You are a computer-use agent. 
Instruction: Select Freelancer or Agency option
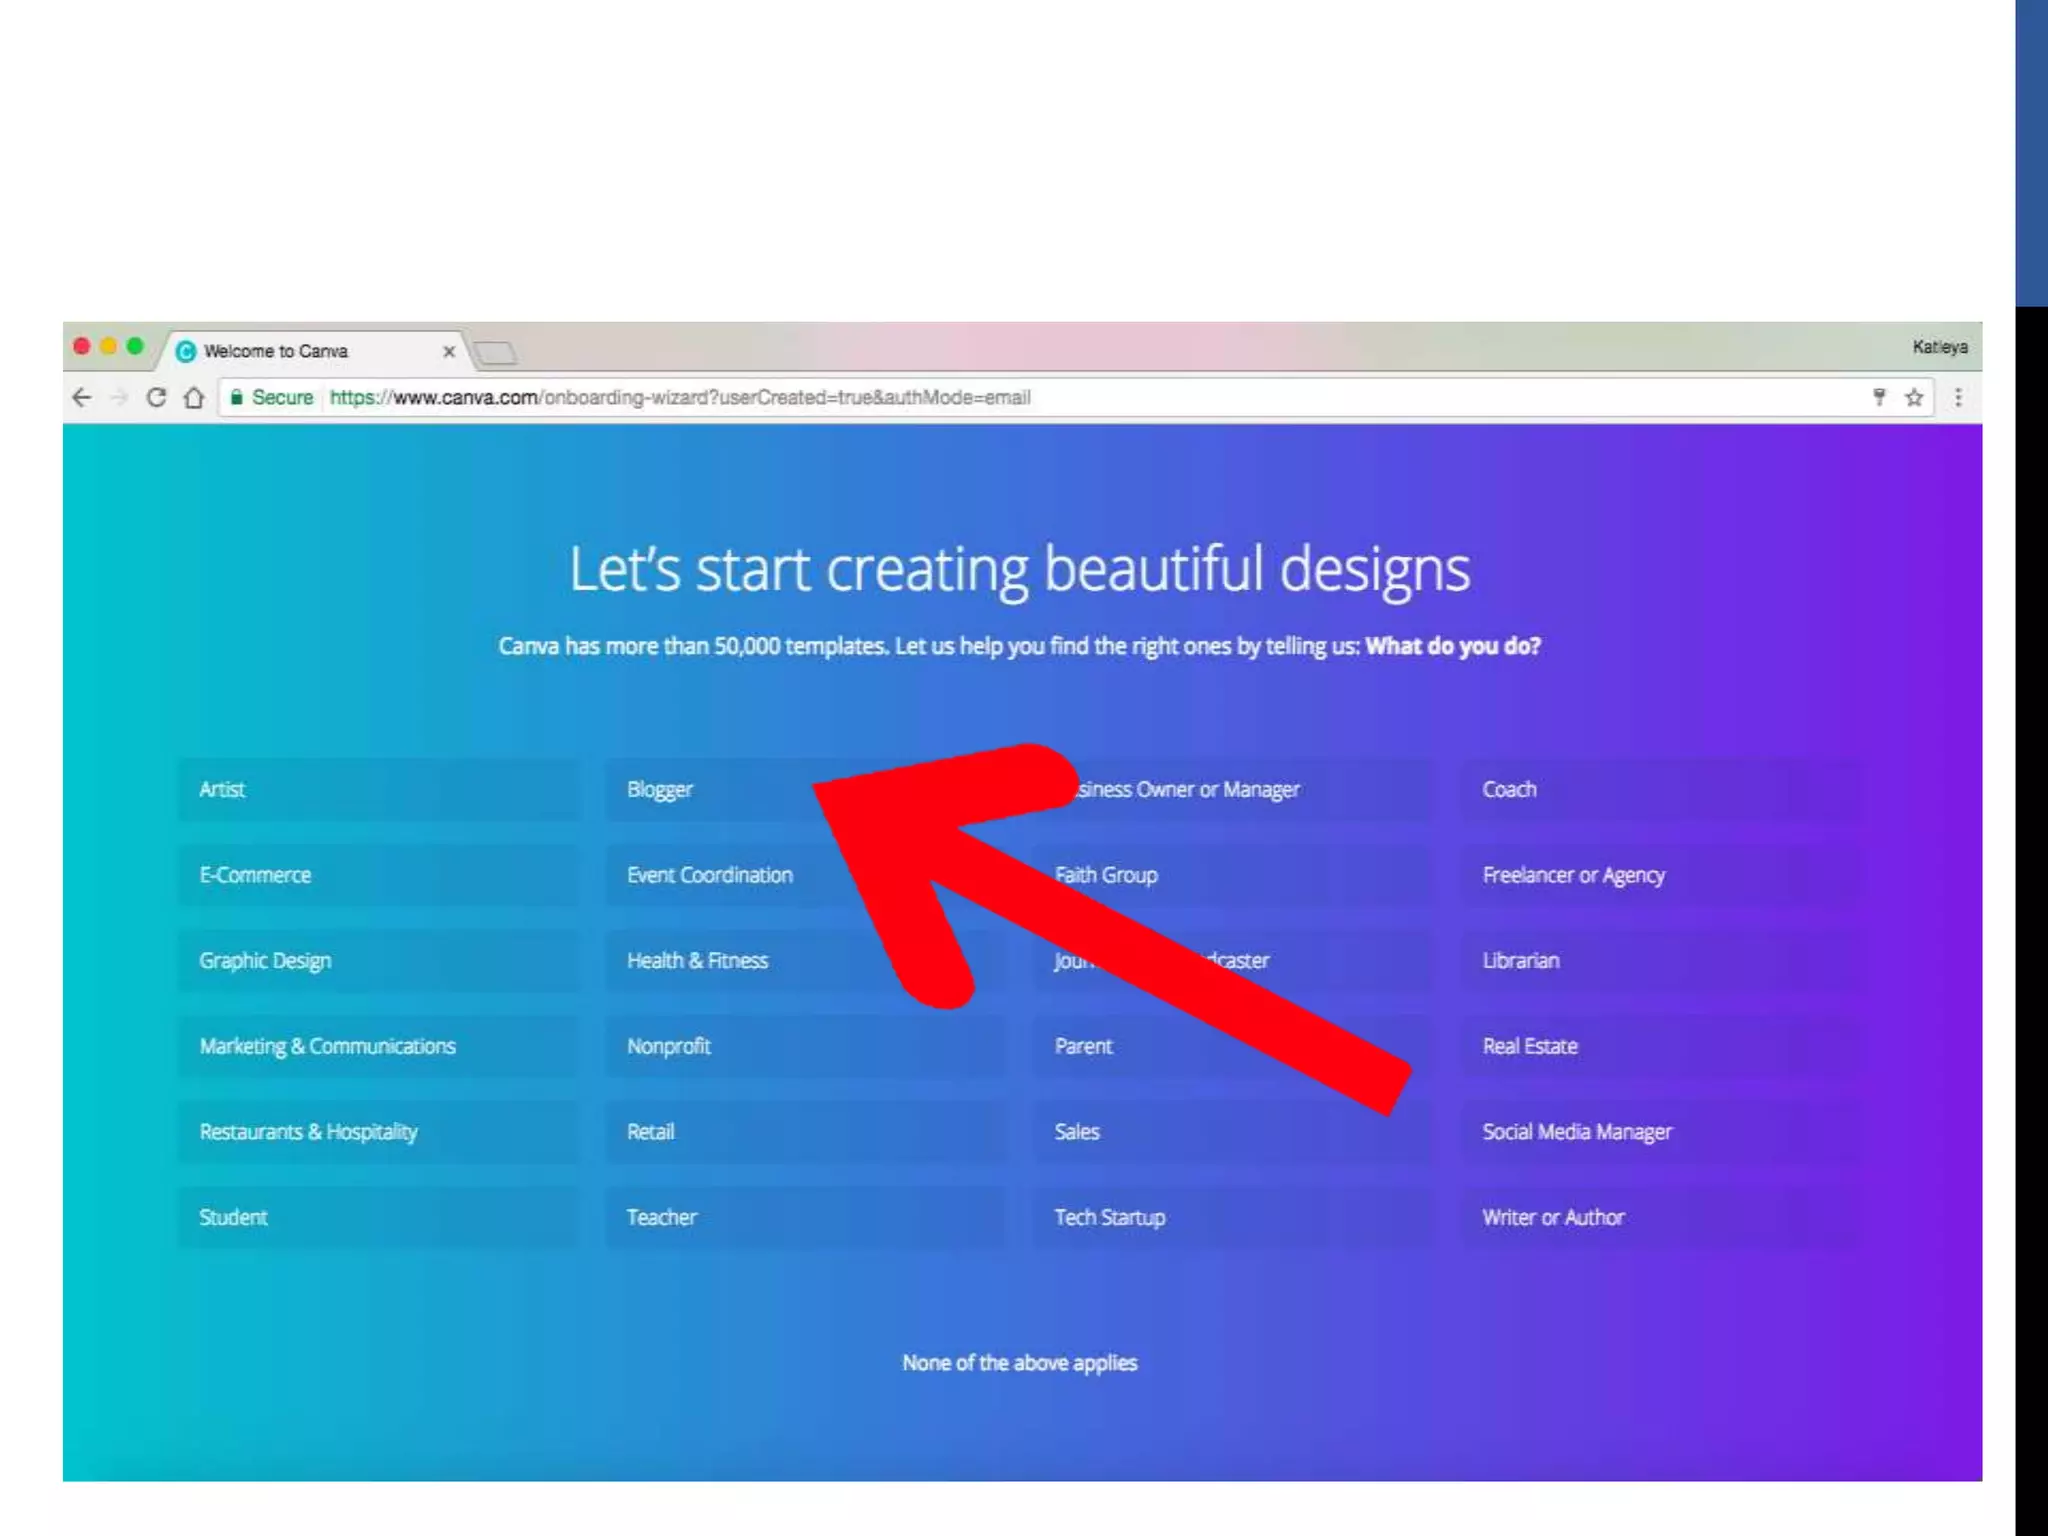tap(1660, 875)
